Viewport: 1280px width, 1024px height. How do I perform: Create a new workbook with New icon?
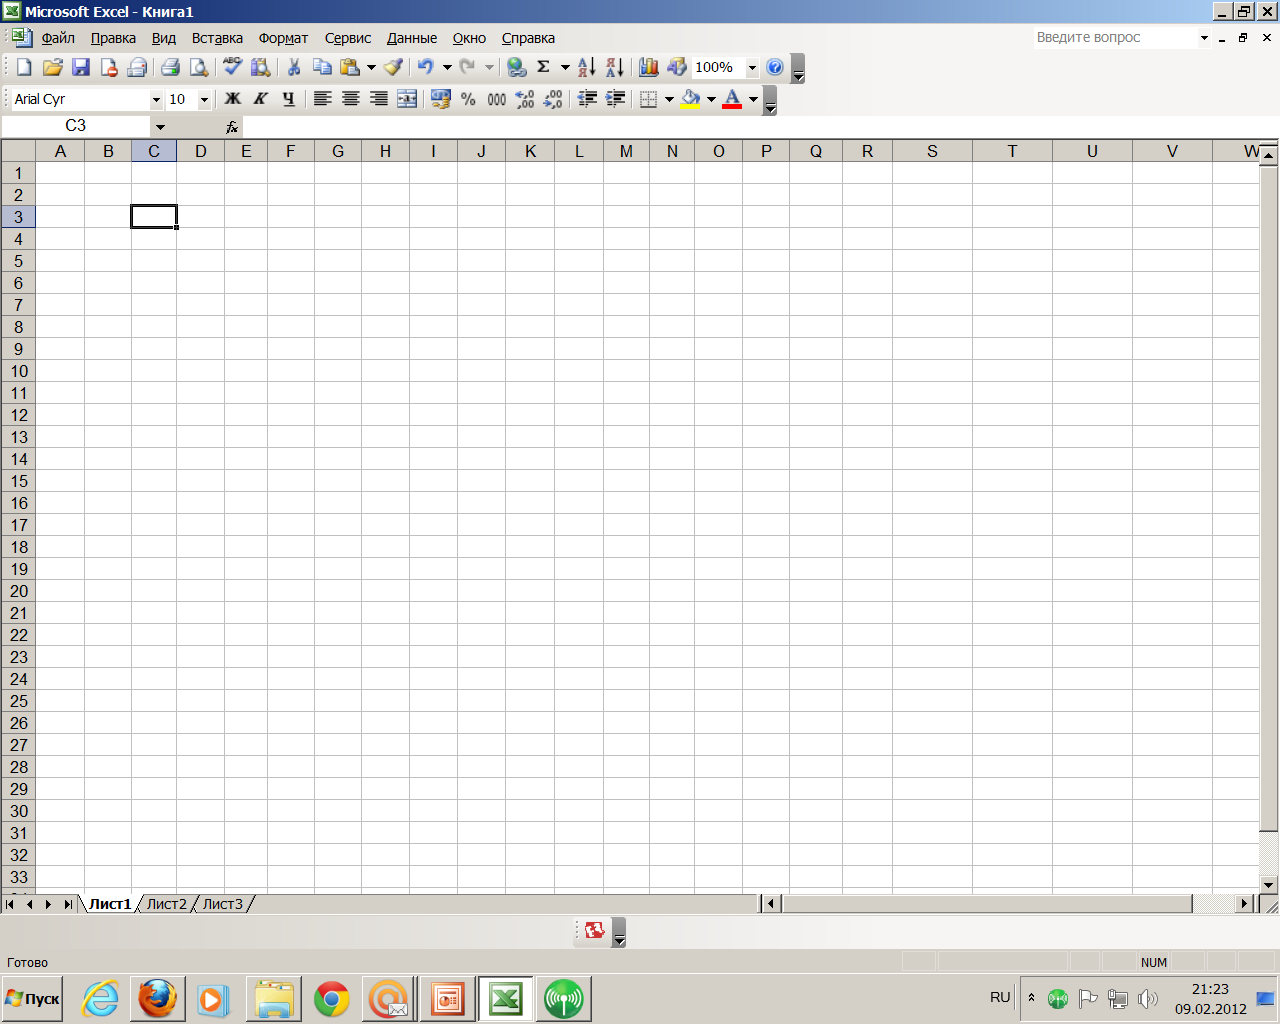24,67
